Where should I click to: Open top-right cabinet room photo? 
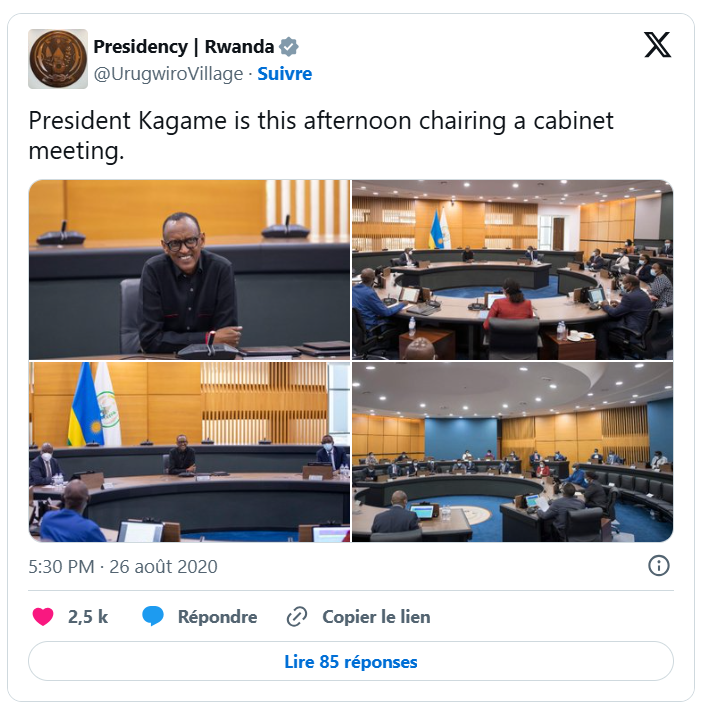513,270
